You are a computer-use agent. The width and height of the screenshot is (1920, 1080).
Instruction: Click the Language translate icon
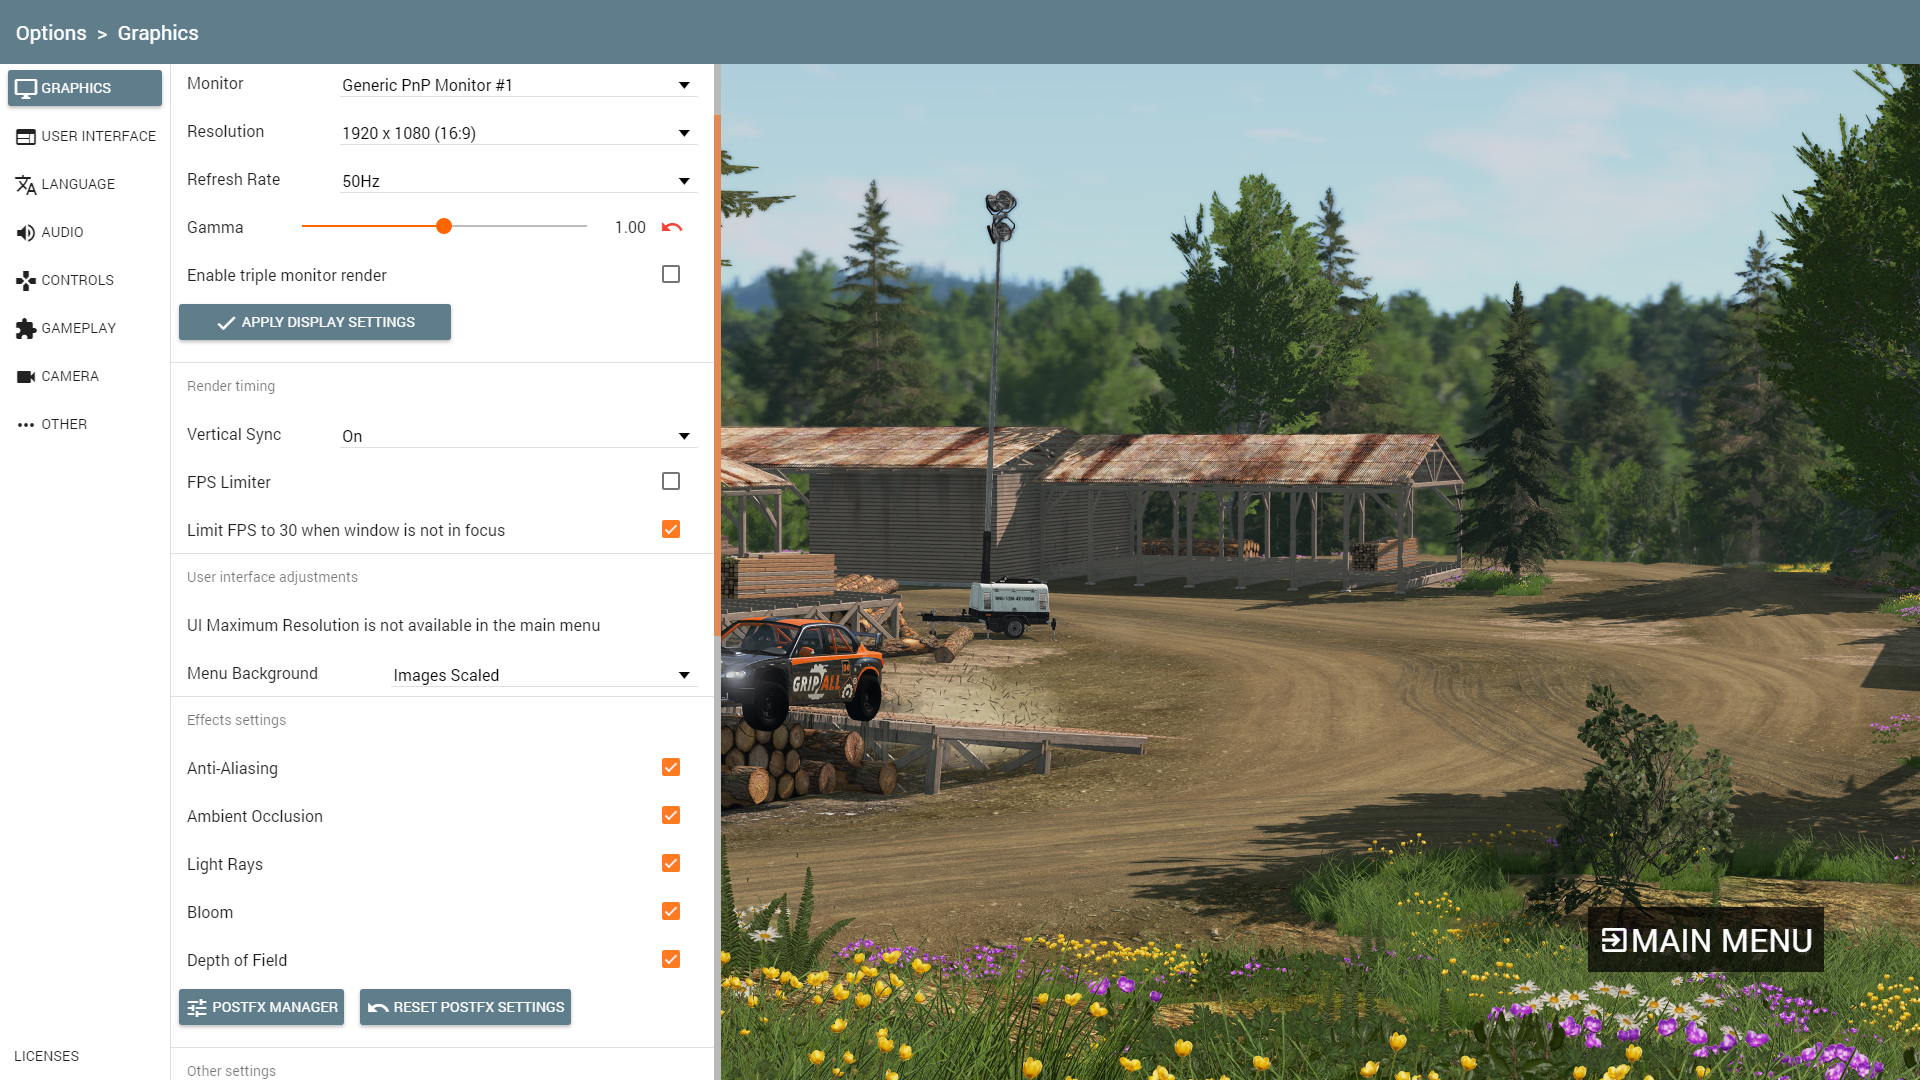pos(26,184)
